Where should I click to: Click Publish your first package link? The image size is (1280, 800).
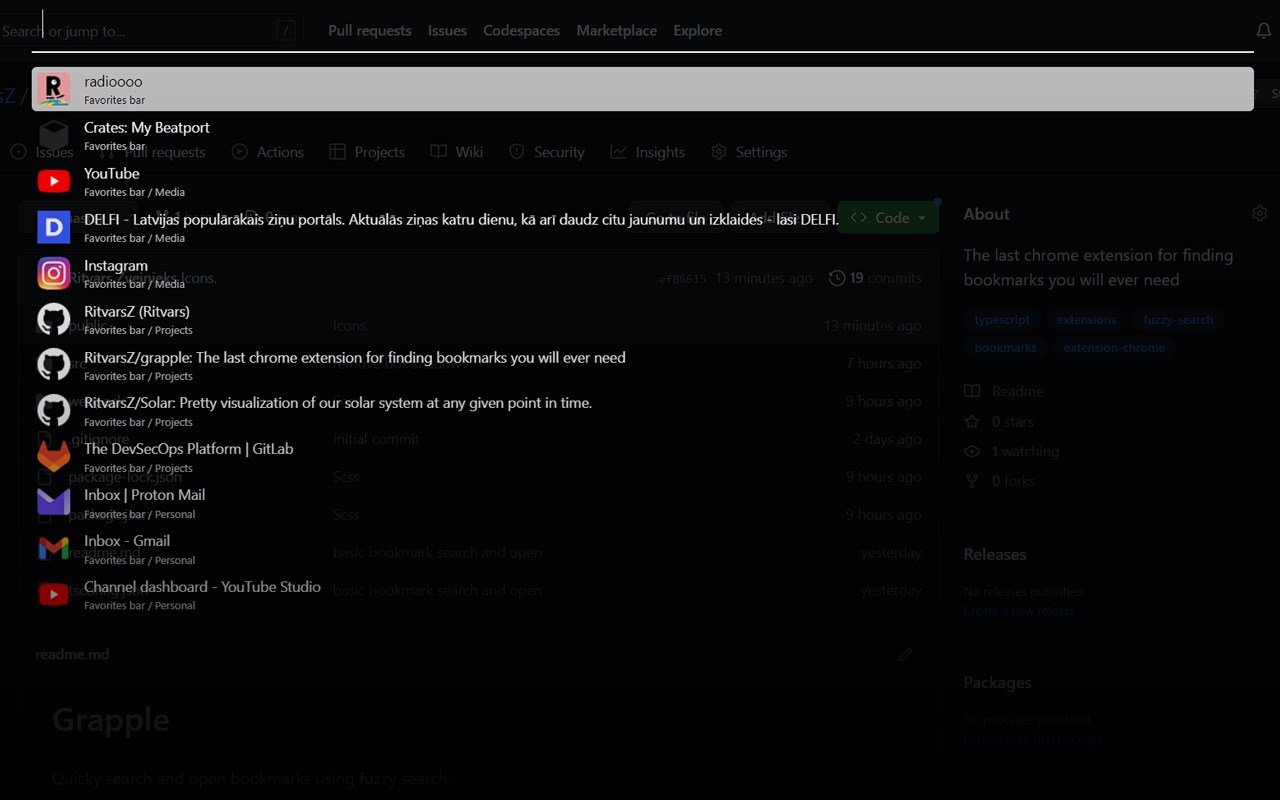pos(1034,739)
